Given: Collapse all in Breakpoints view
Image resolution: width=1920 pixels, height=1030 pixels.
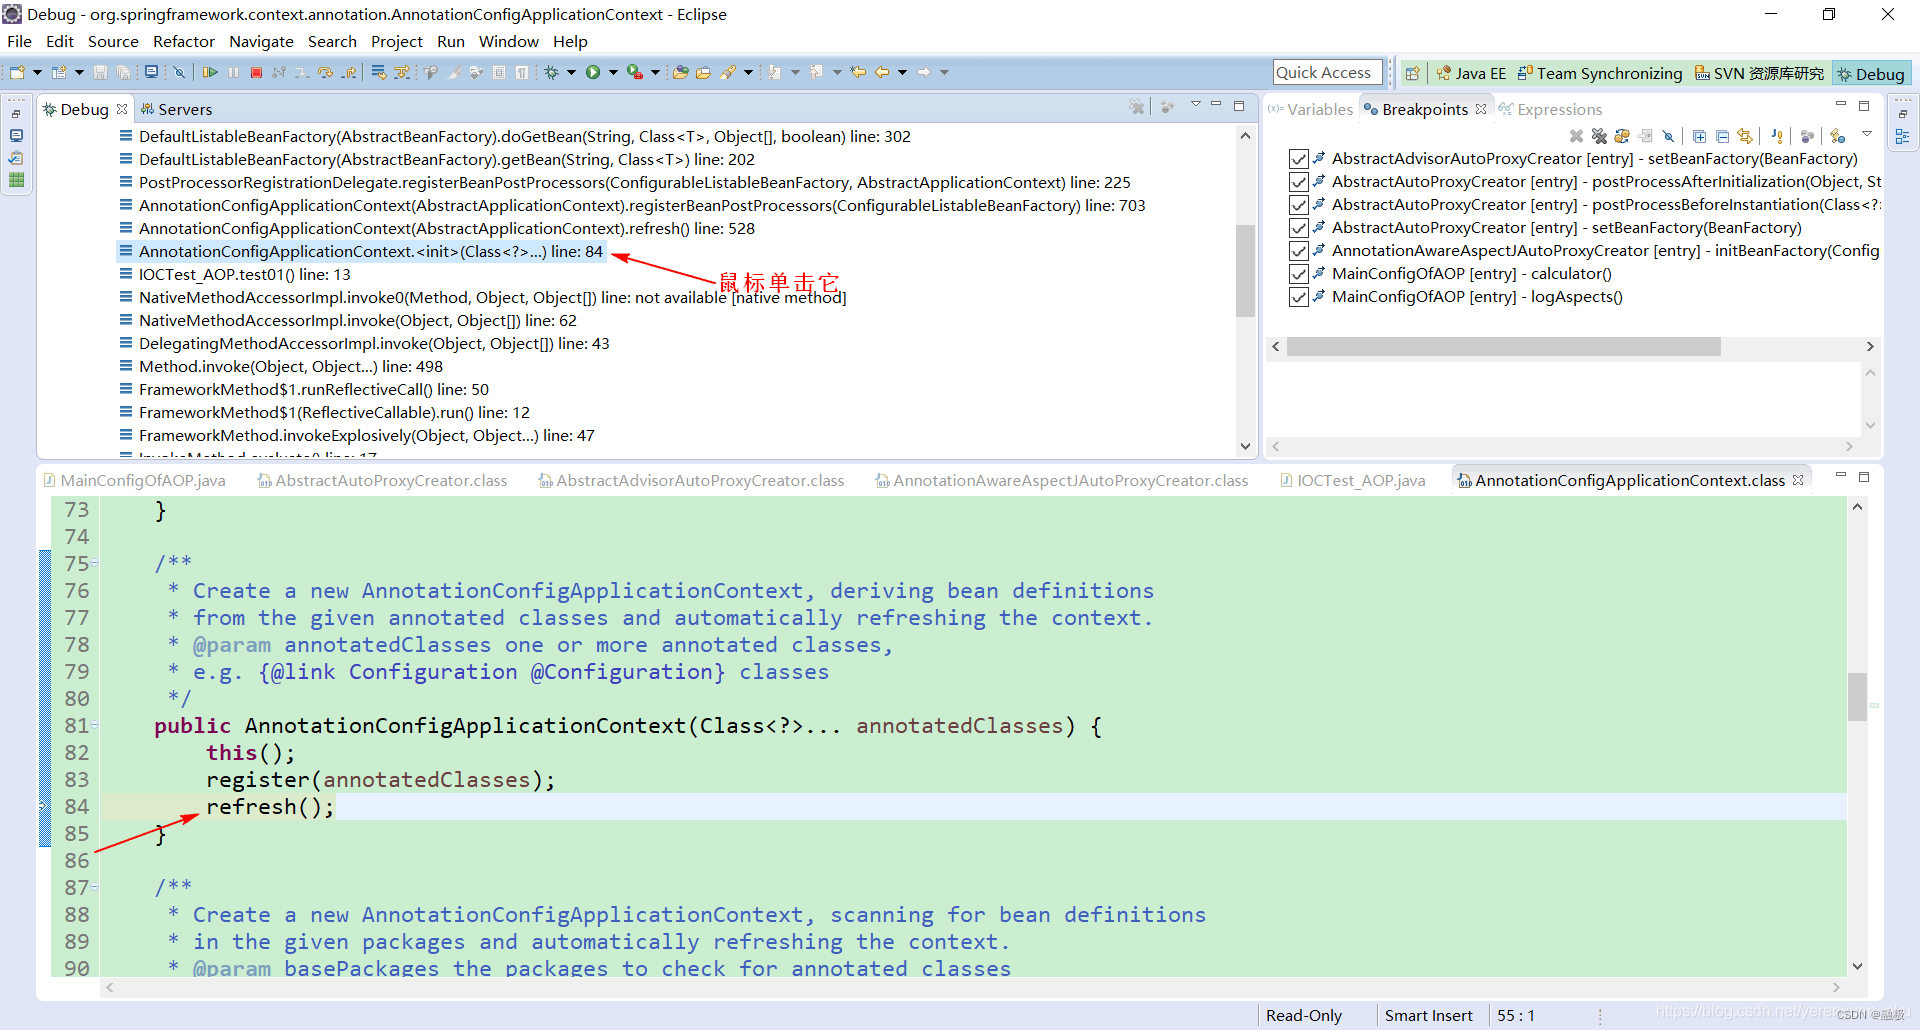Looking at the screenshot, I should coord(1722,136).
